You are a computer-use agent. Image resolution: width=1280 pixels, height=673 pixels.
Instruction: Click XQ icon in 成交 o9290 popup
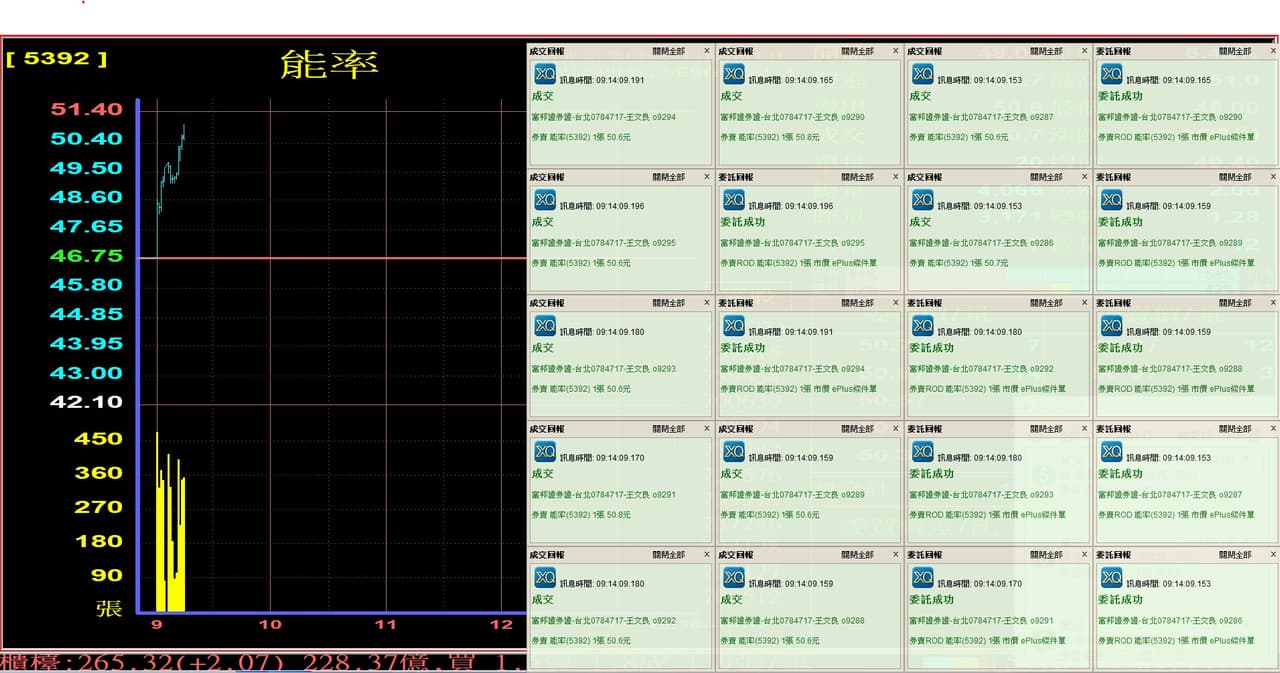click(x=734, y=74)
